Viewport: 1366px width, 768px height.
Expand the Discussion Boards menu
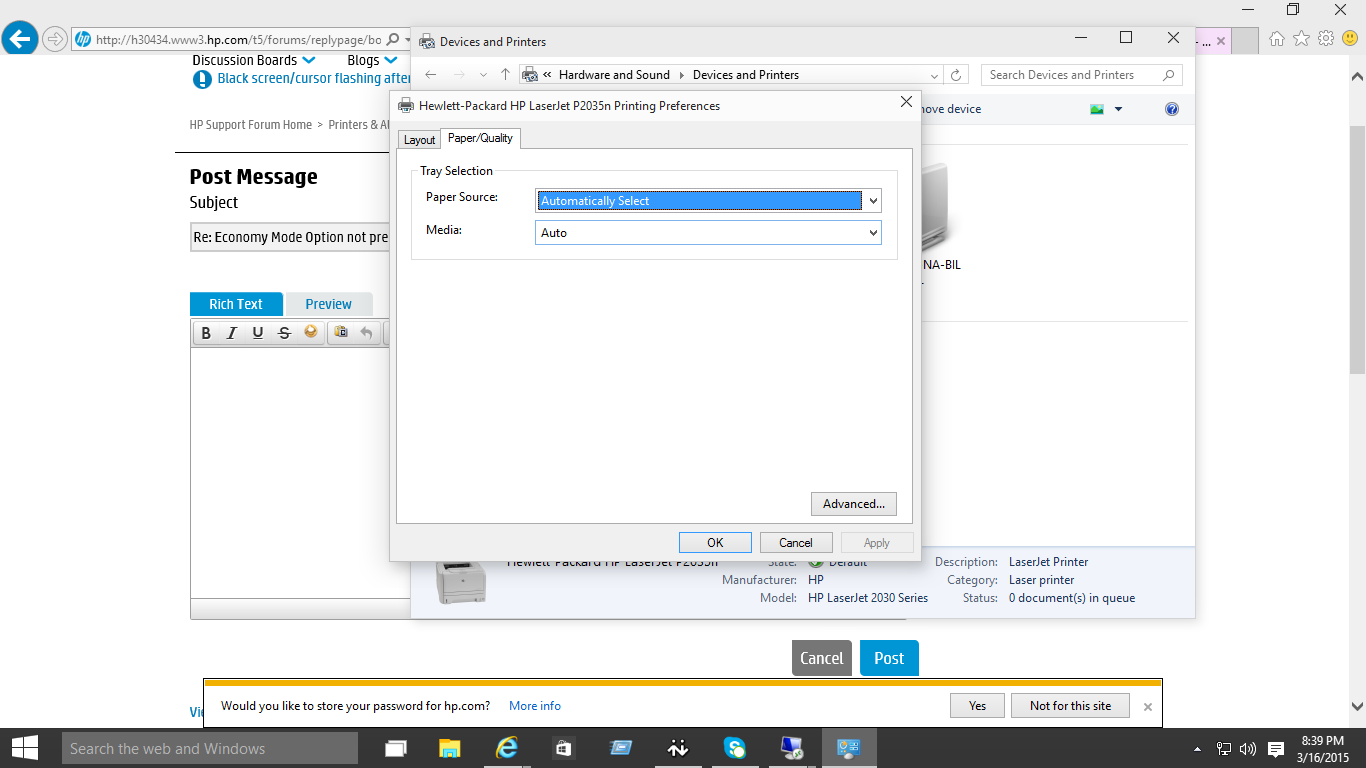[x=309, y=60]
